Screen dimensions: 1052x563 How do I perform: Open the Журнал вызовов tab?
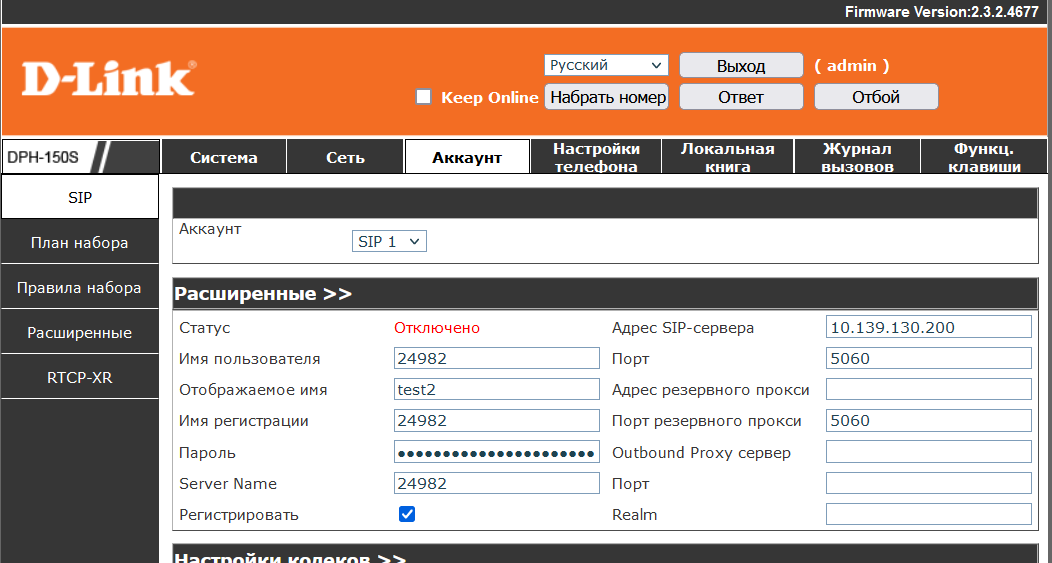click(857, 157)
